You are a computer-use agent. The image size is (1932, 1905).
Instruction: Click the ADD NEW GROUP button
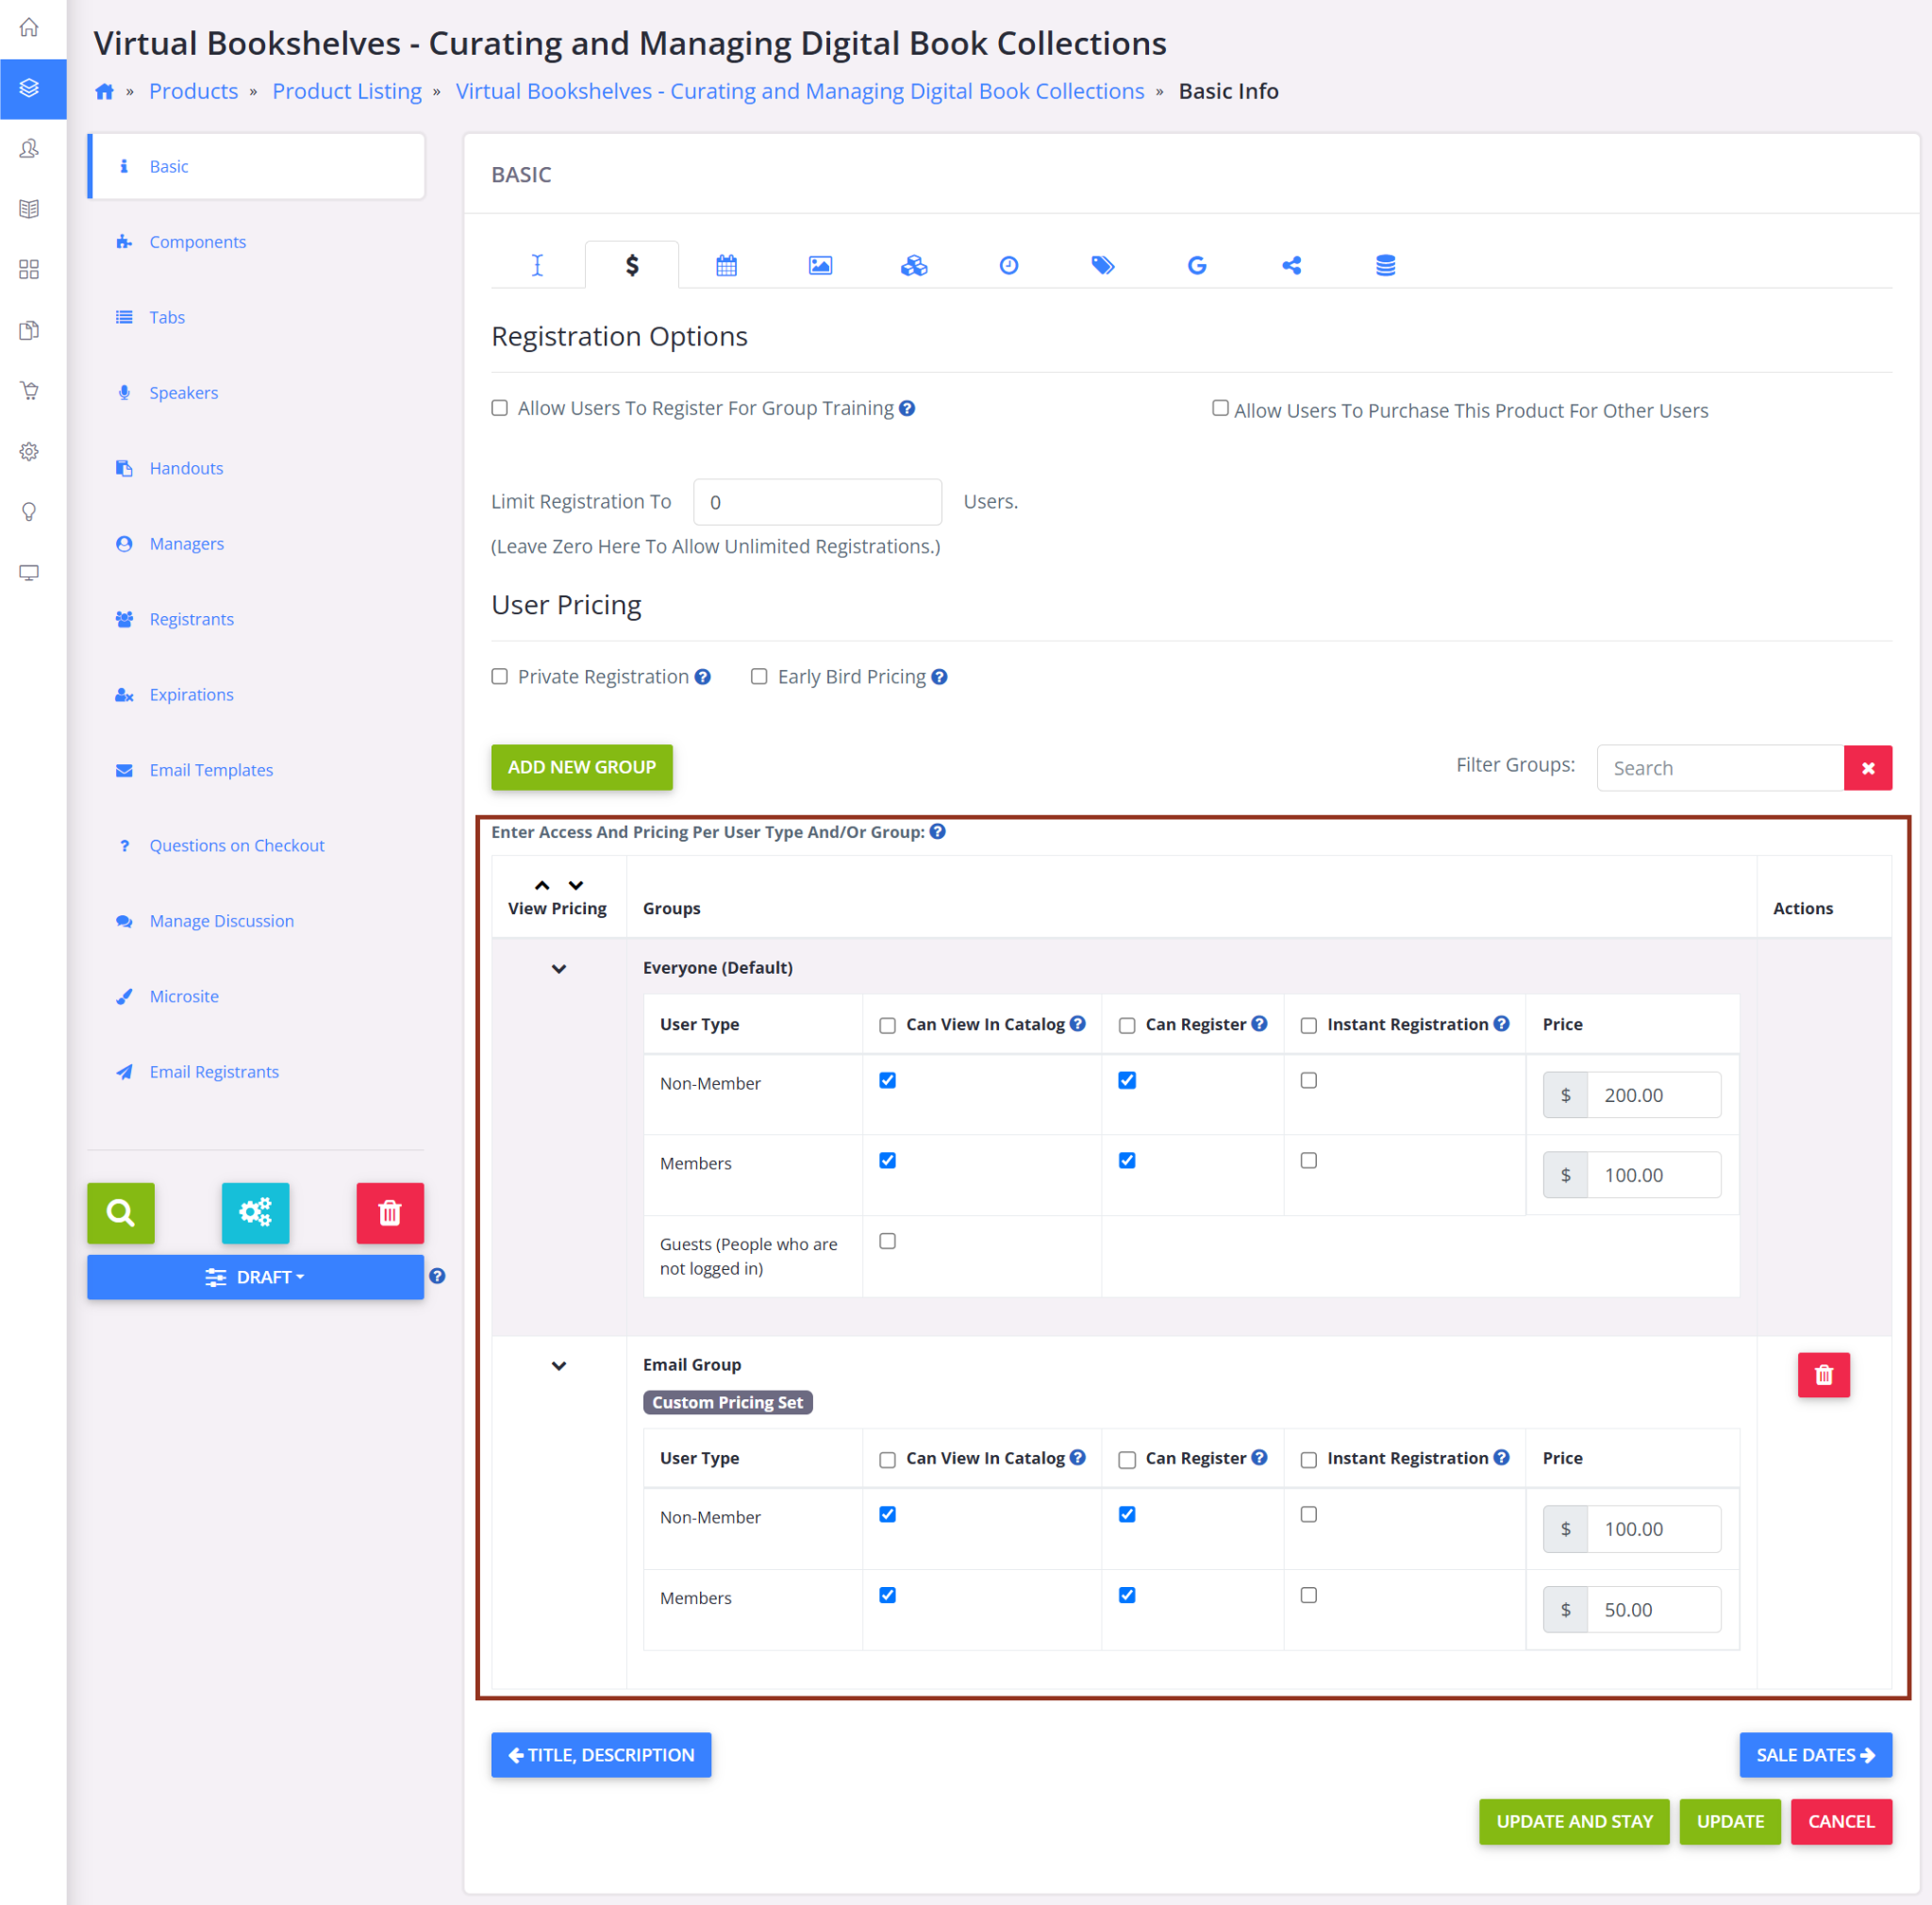coord(581,767)
